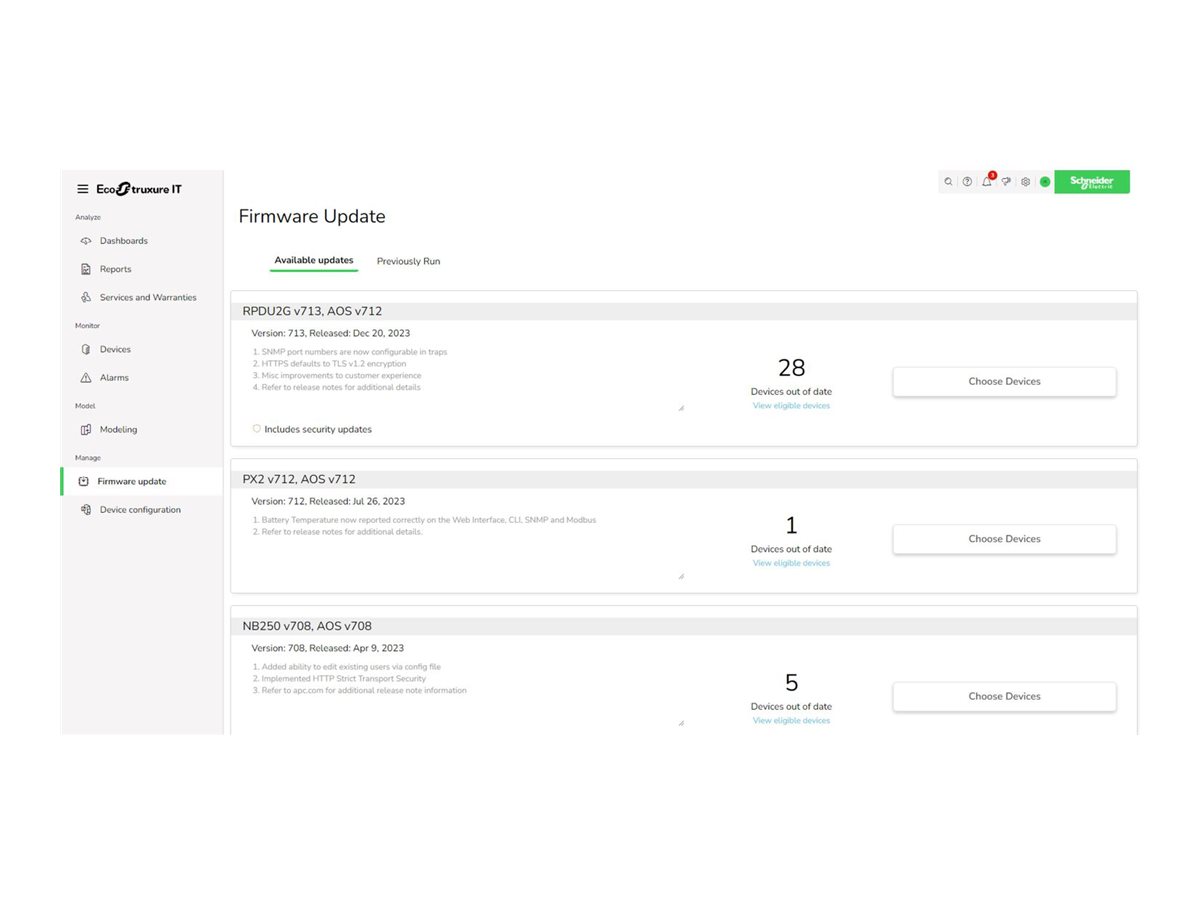Image resolution: width=1200 pixels, height=900 pixels.
Task: Choose Devices for PX2 v712 update
Action: [x=1004, y=538]
